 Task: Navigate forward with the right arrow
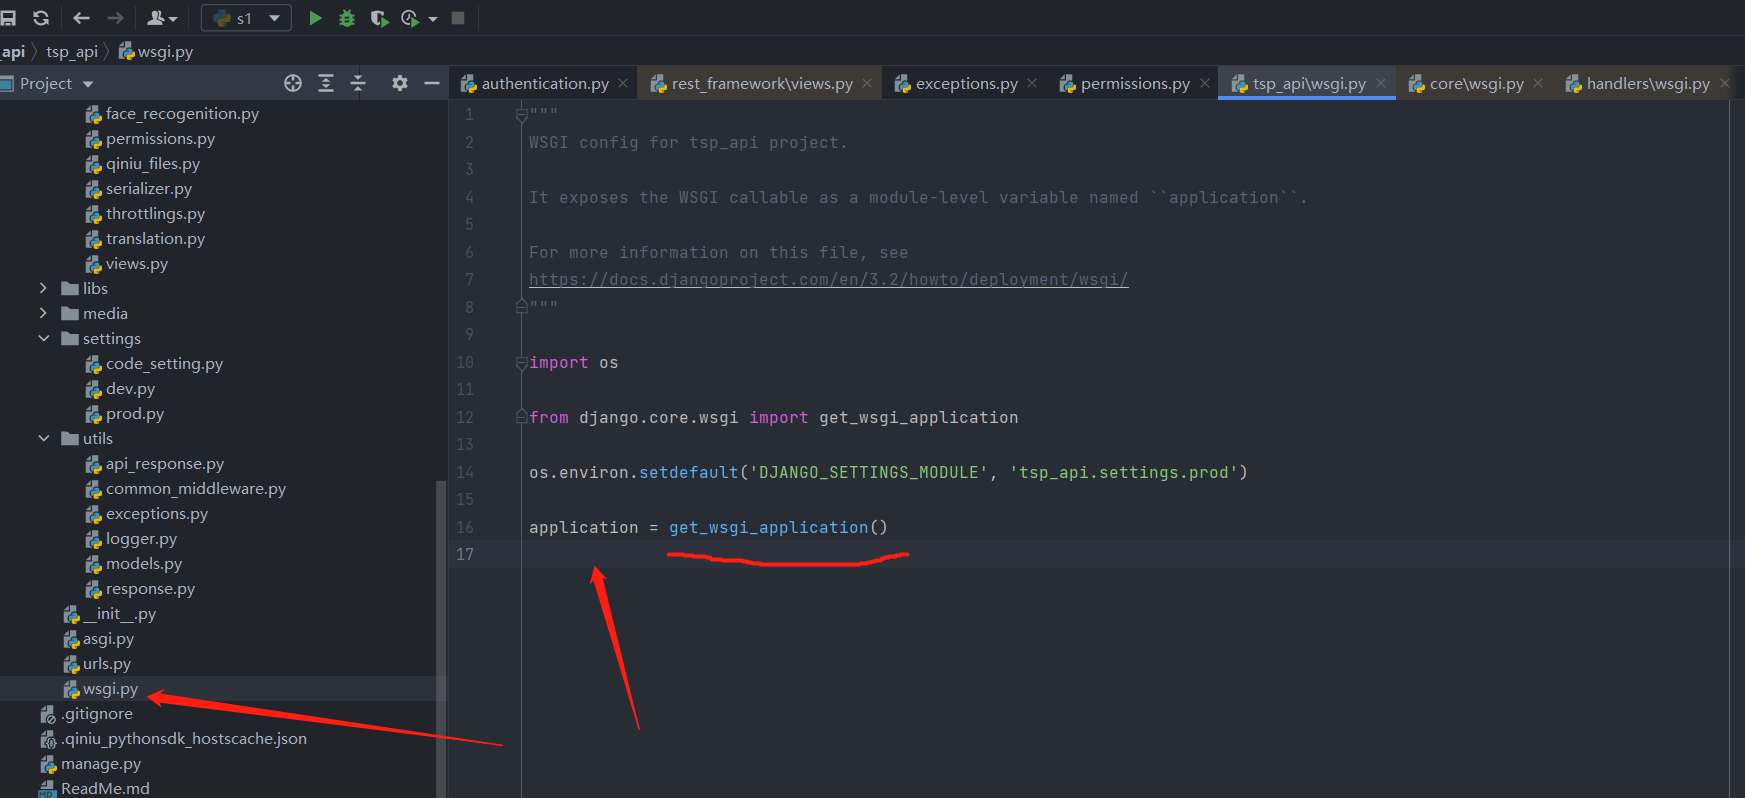coord(115,18)
